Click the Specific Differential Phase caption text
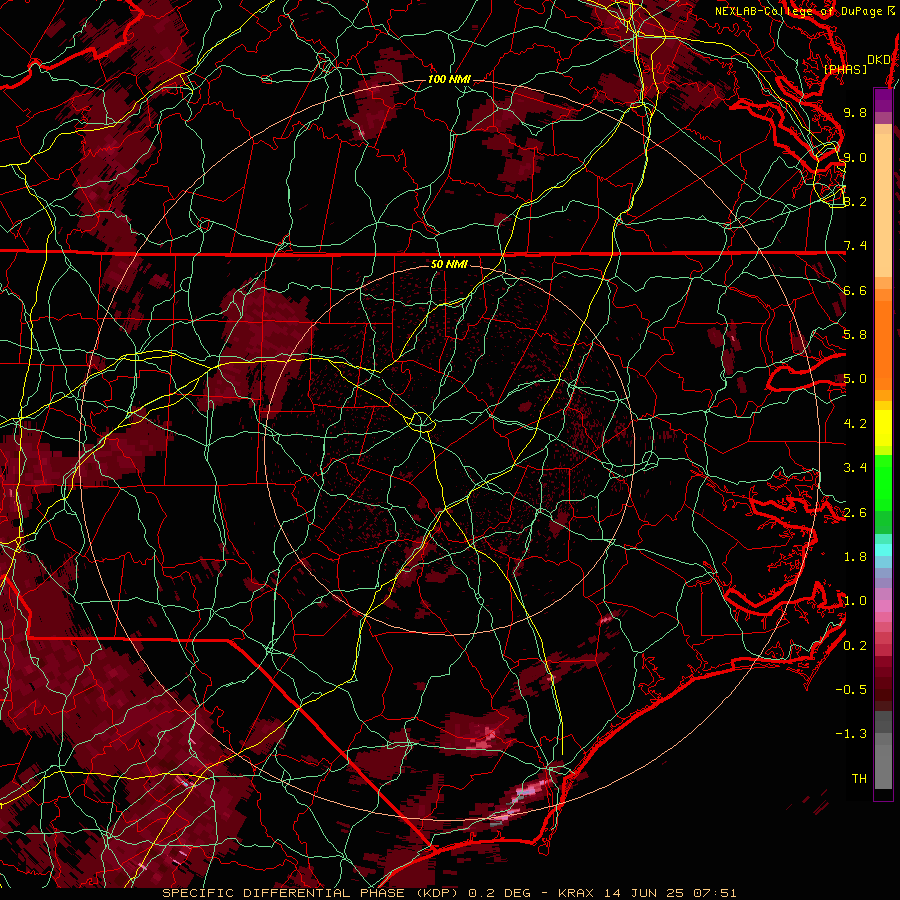The width and height of the screenshot is (900, 900). (449, 893)
